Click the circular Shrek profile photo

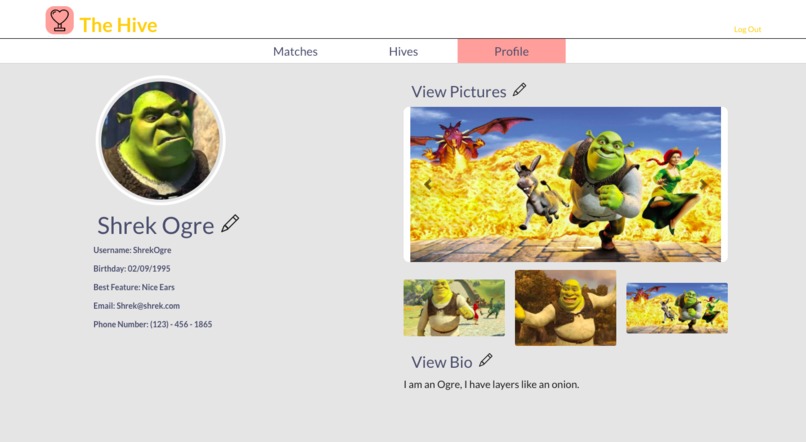pos(160,140)
